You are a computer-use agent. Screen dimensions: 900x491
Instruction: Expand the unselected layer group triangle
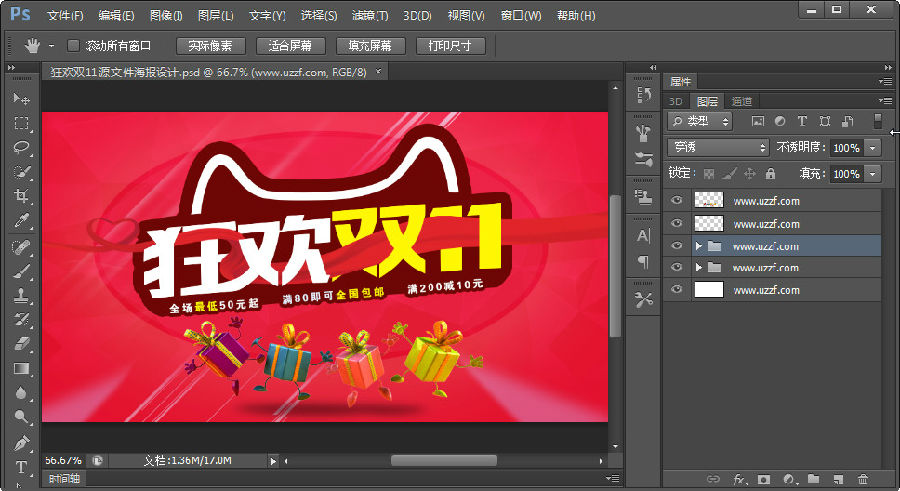pos(698,267)
